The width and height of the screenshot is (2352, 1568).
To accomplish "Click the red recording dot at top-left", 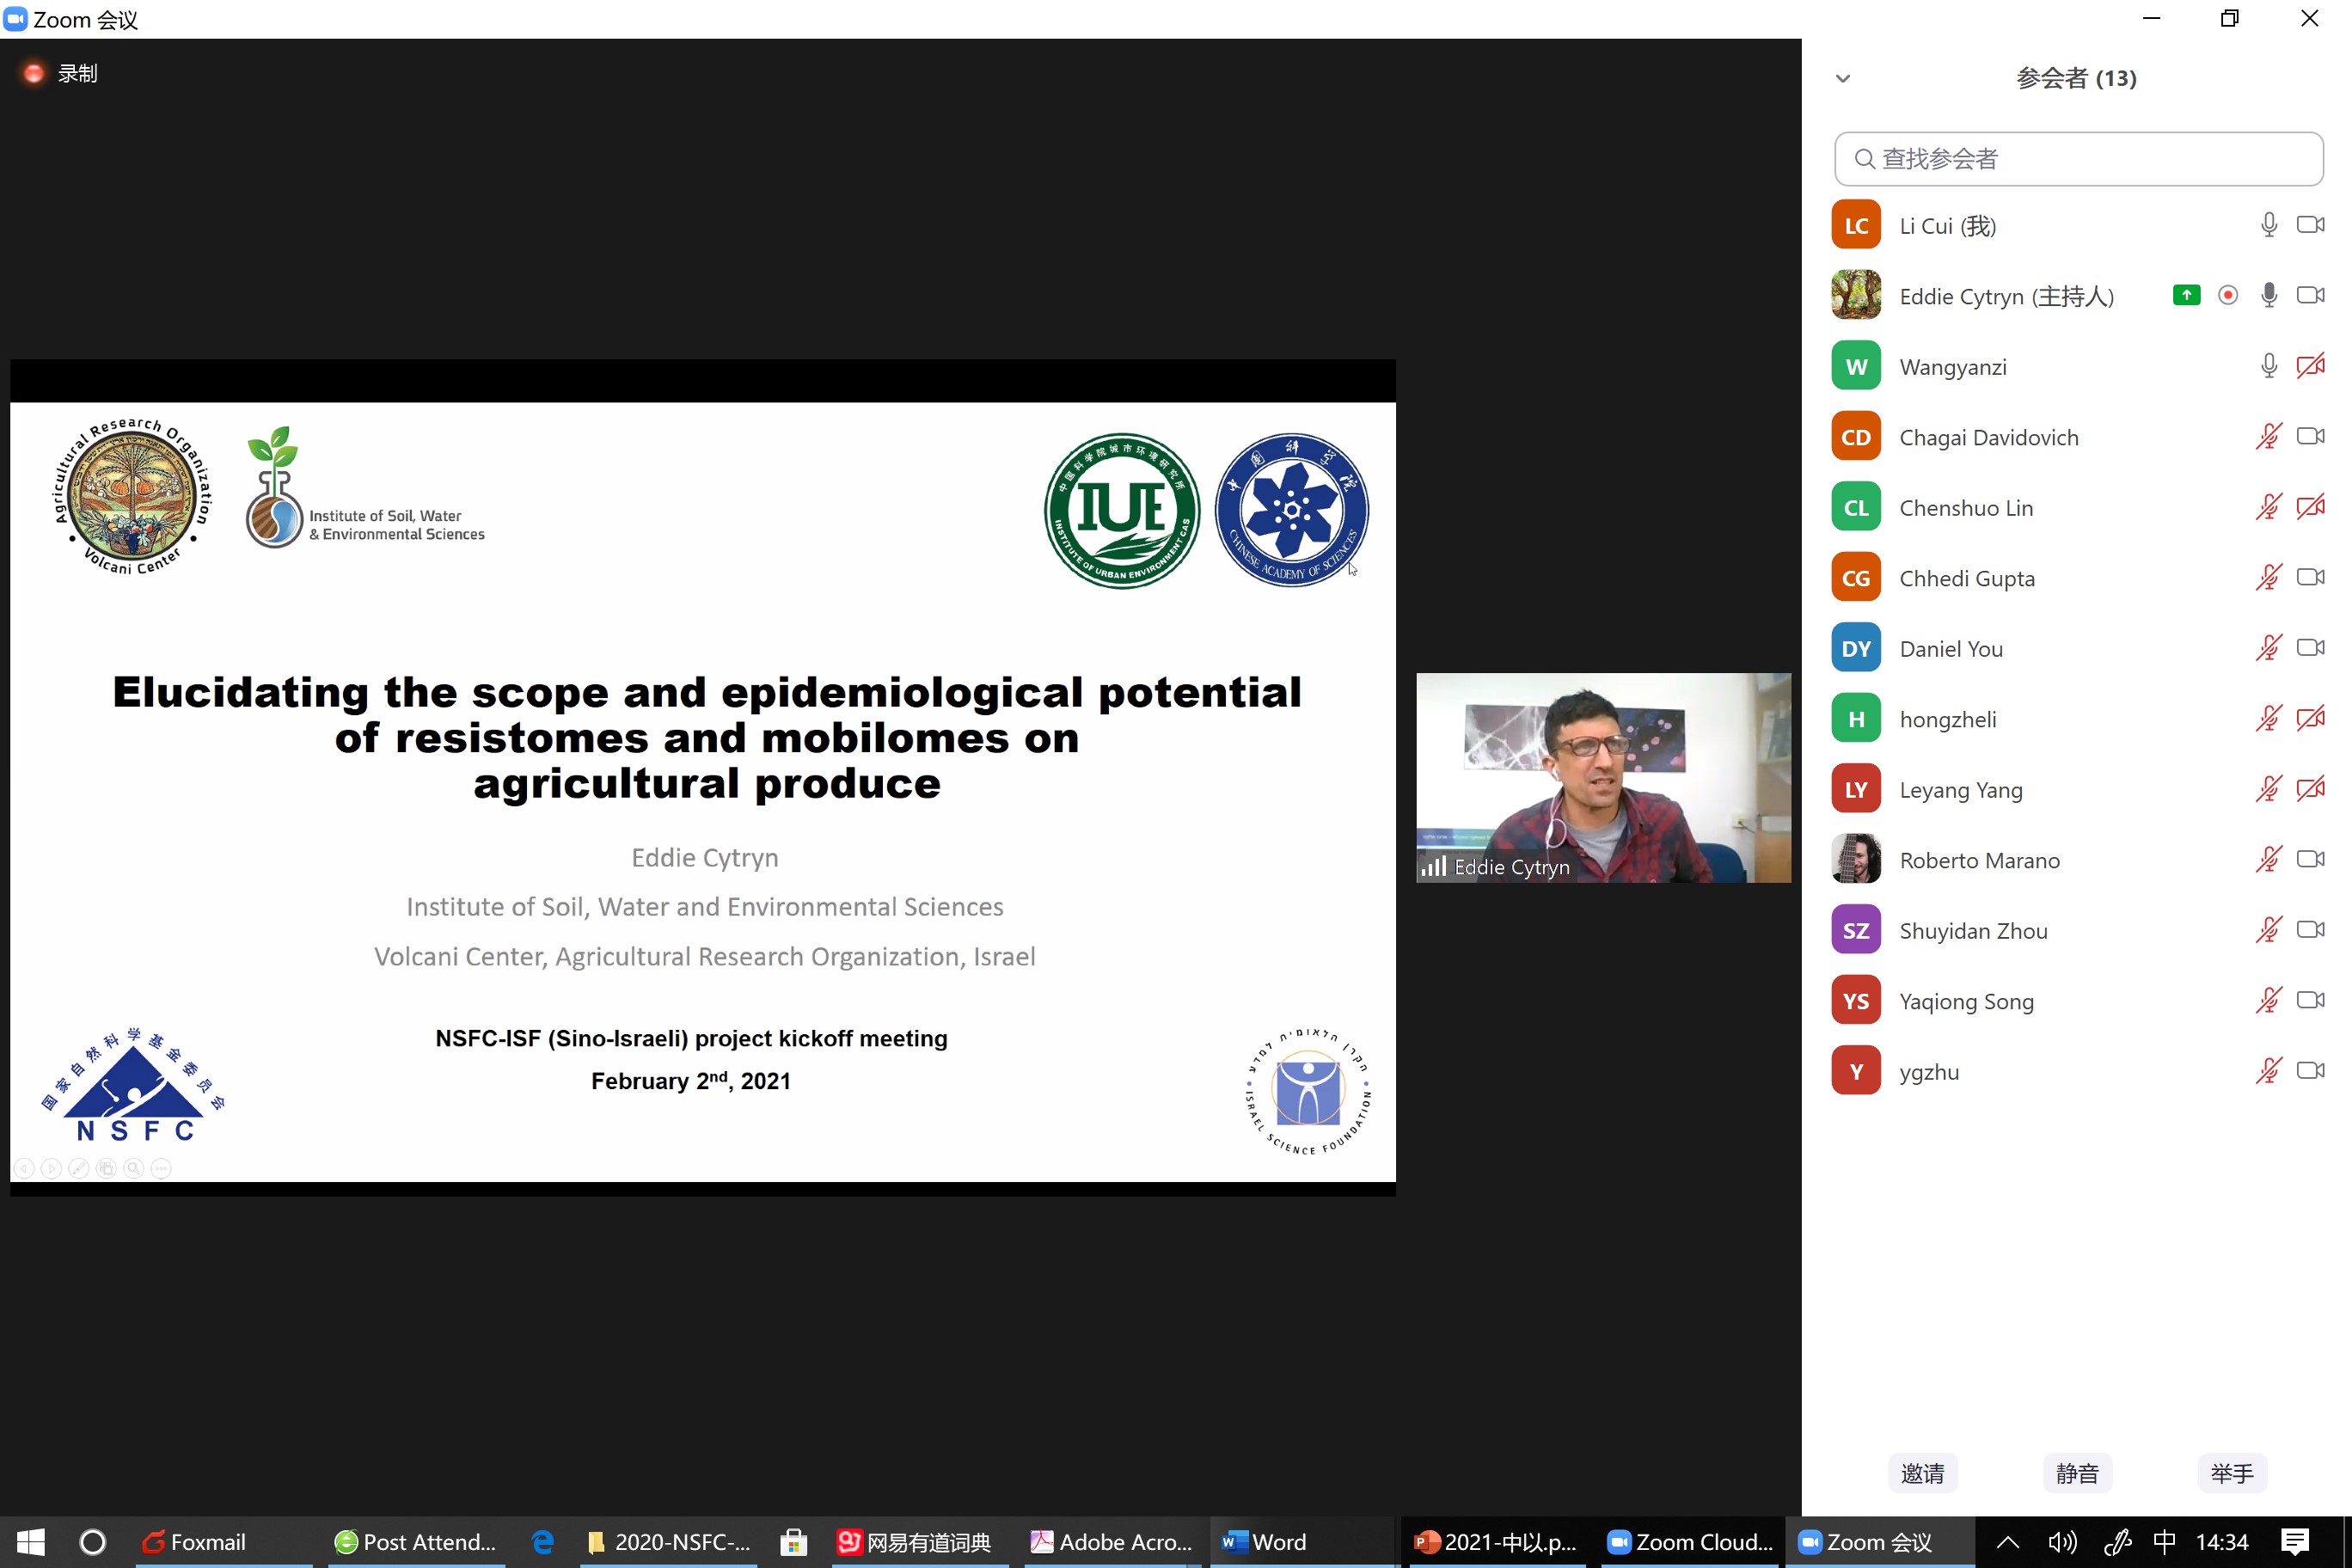I will pos(34,73).
